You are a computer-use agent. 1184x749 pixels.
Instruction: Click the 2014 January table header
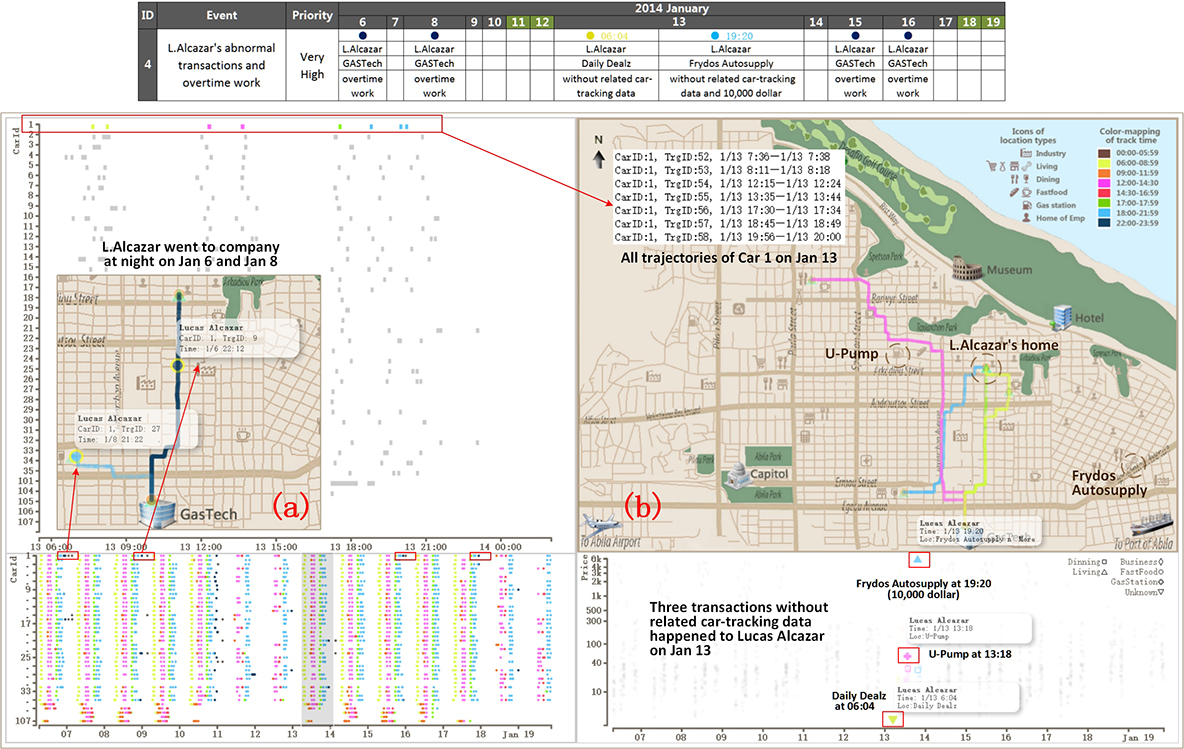(672, 8)
